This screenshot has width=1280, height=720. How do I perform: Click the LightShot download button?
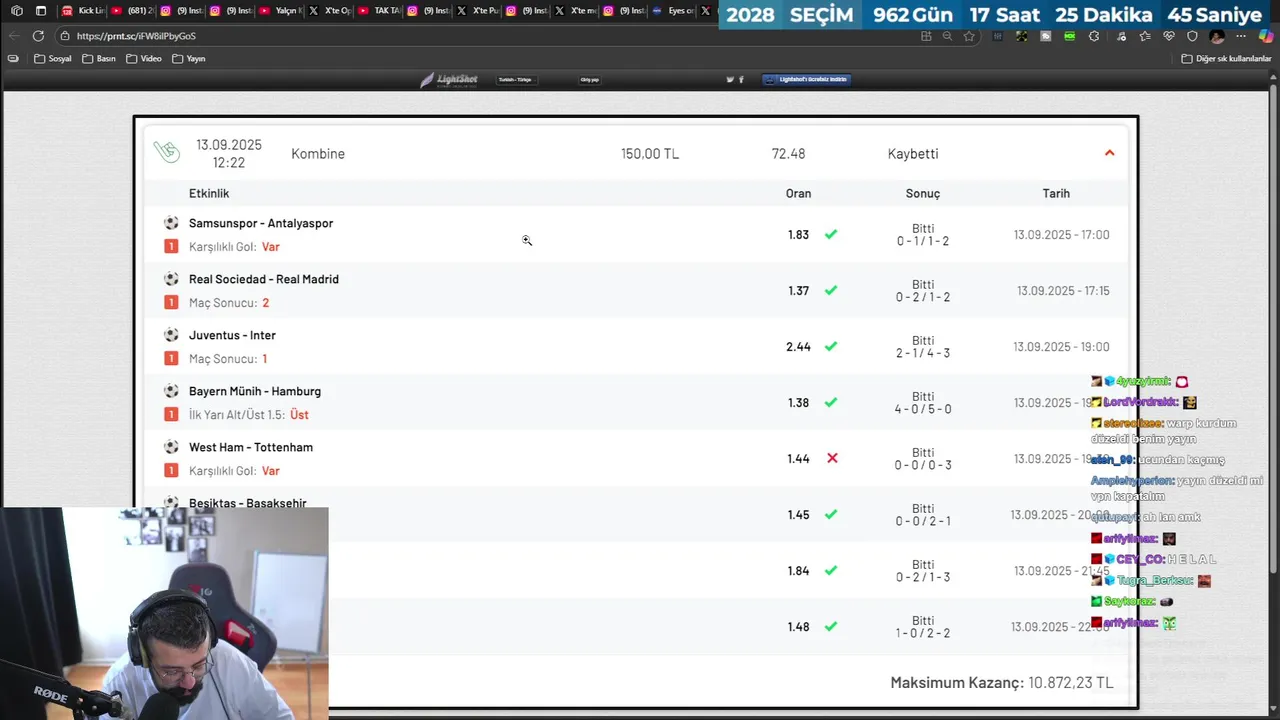(x=806, y=79)
